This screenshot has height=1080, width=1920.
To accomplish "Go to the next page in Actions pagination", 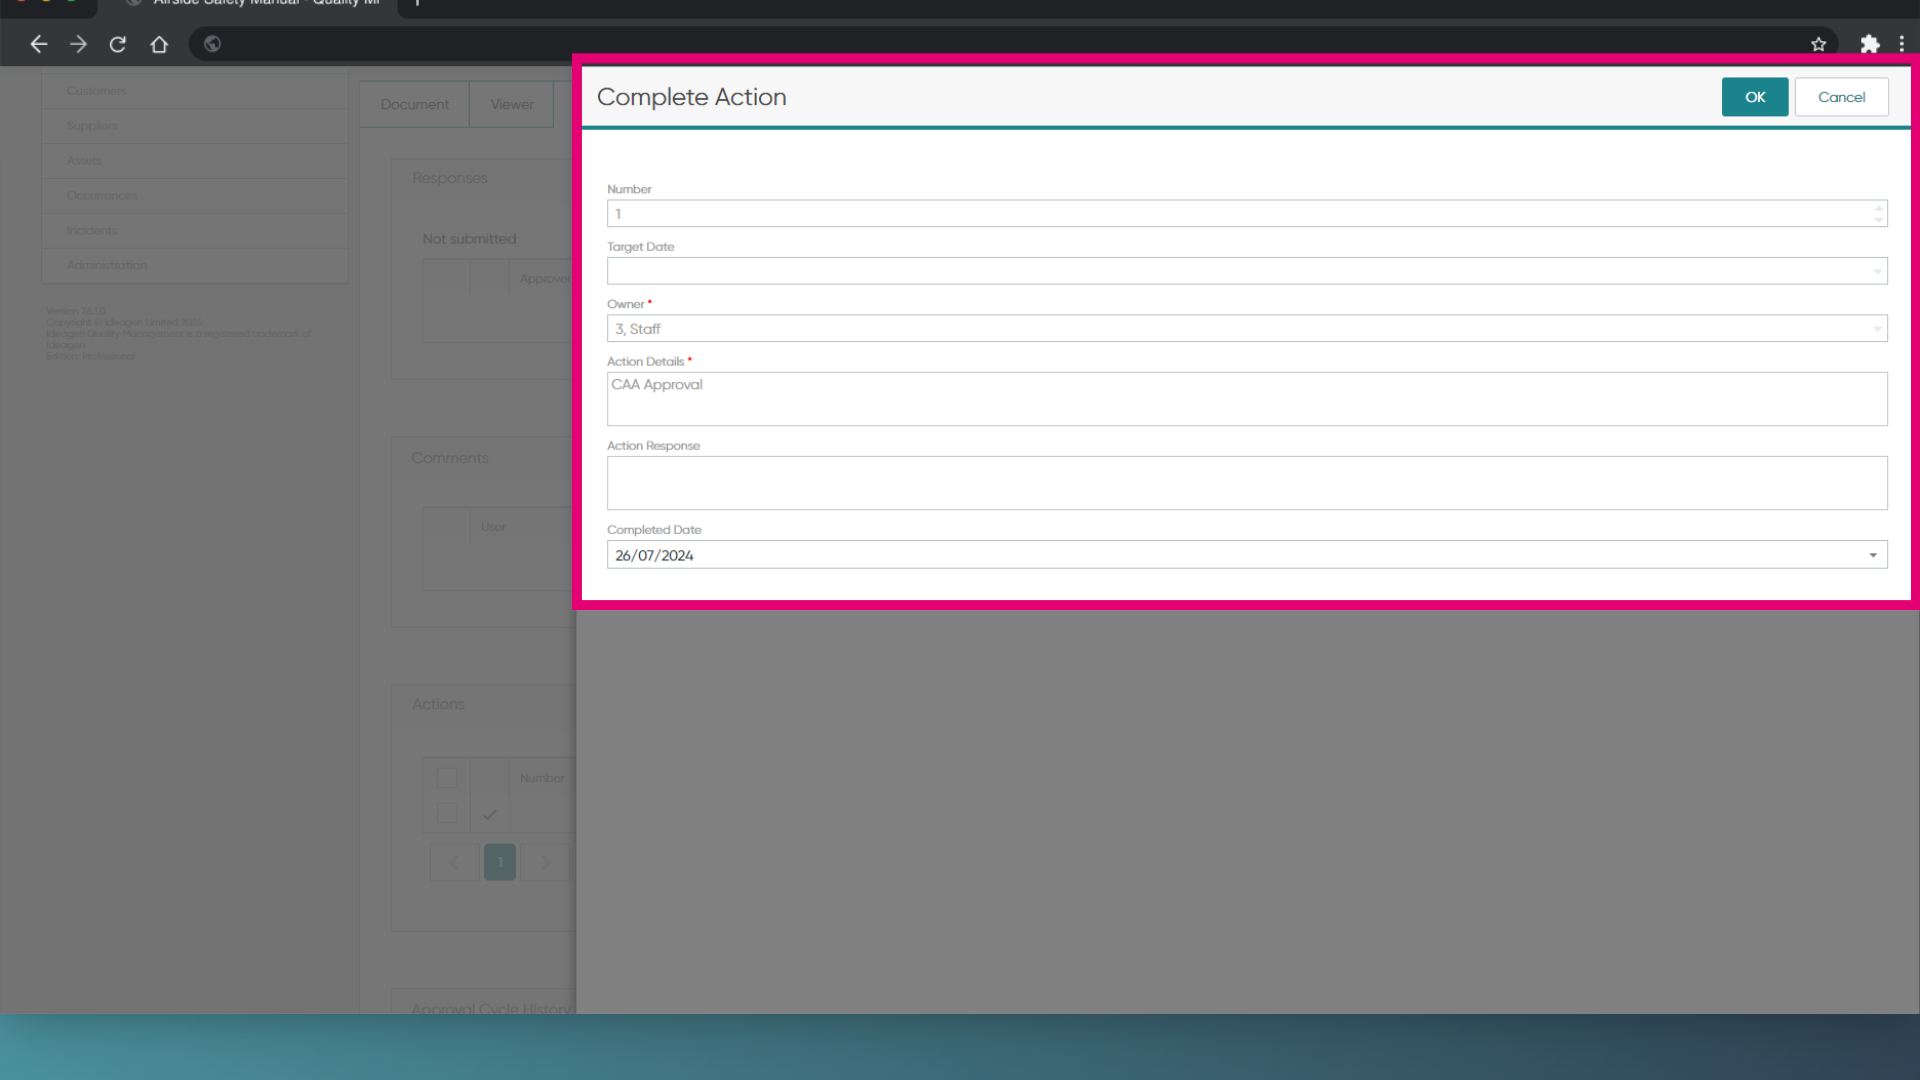I will [x=545, y=862].
